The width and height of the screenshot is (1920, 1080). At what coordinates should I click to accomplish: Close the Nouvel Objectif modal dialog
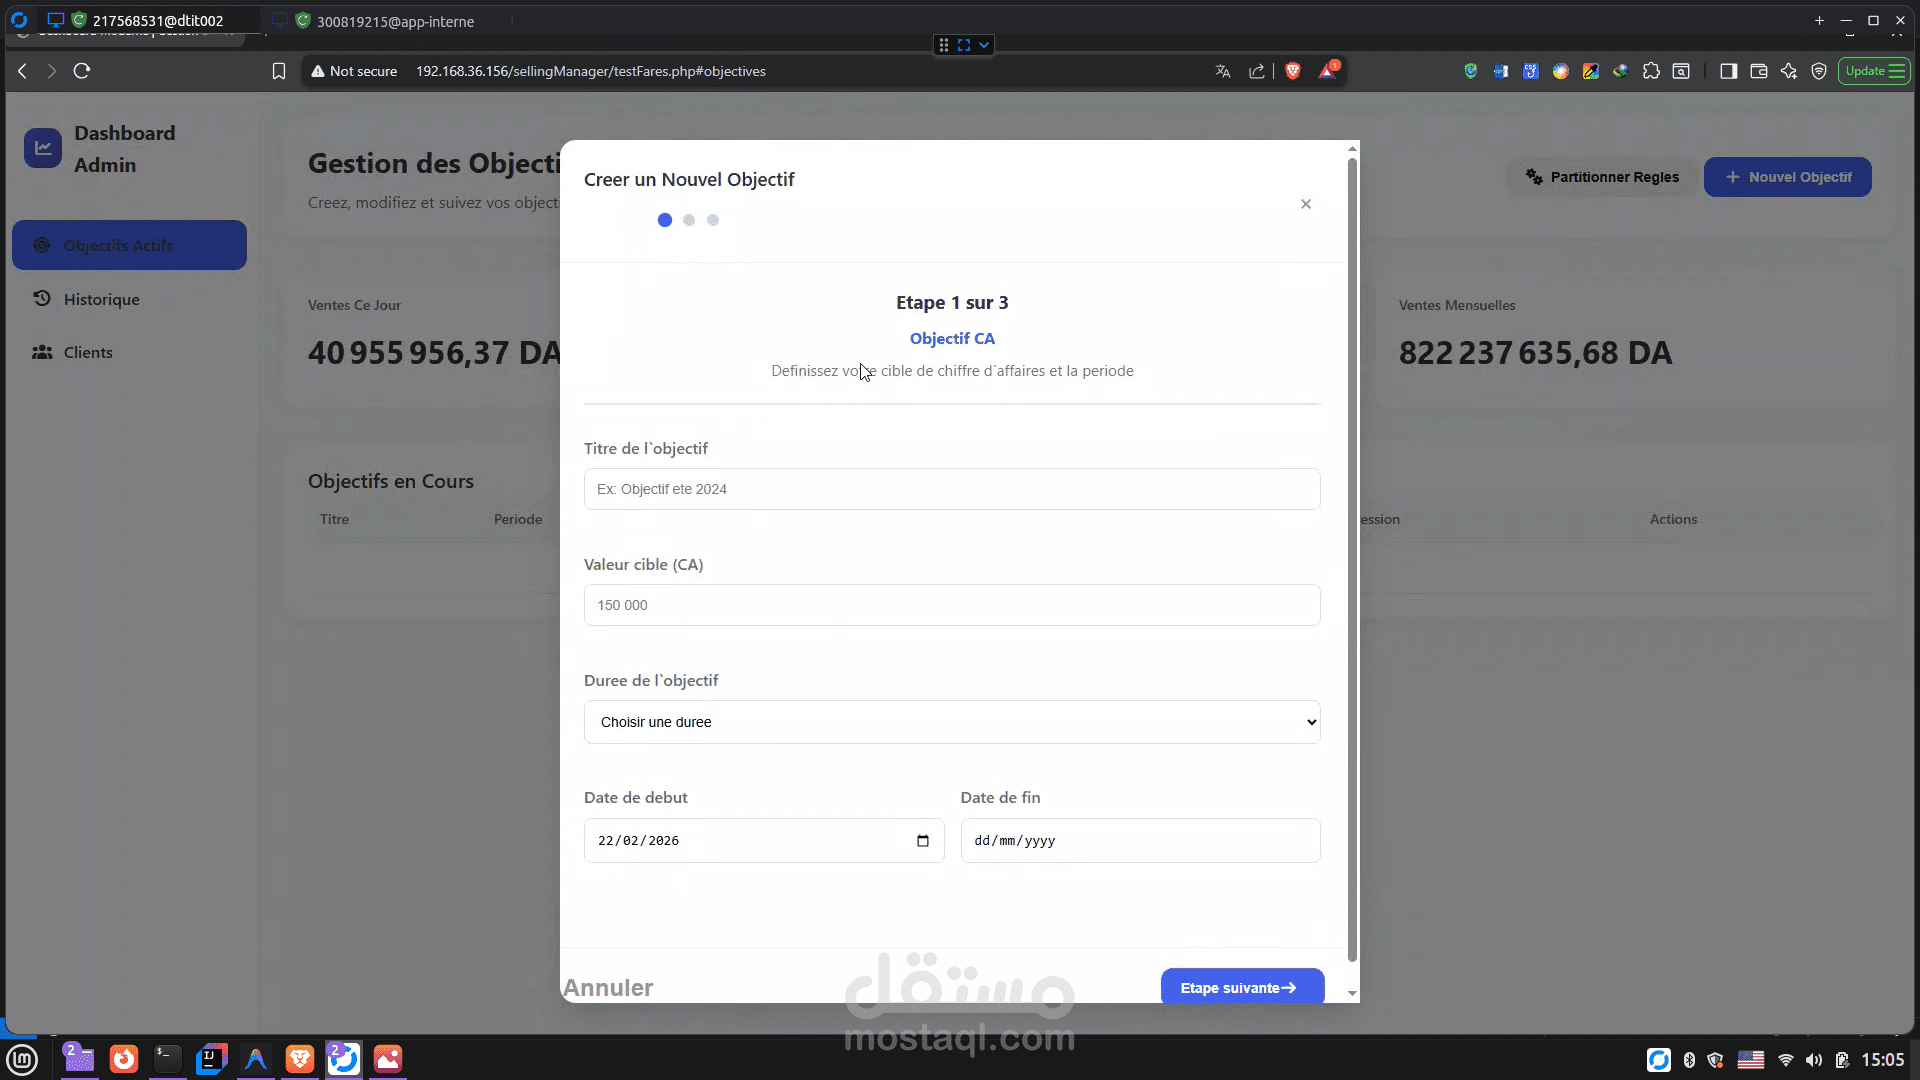pos(1305,204)
